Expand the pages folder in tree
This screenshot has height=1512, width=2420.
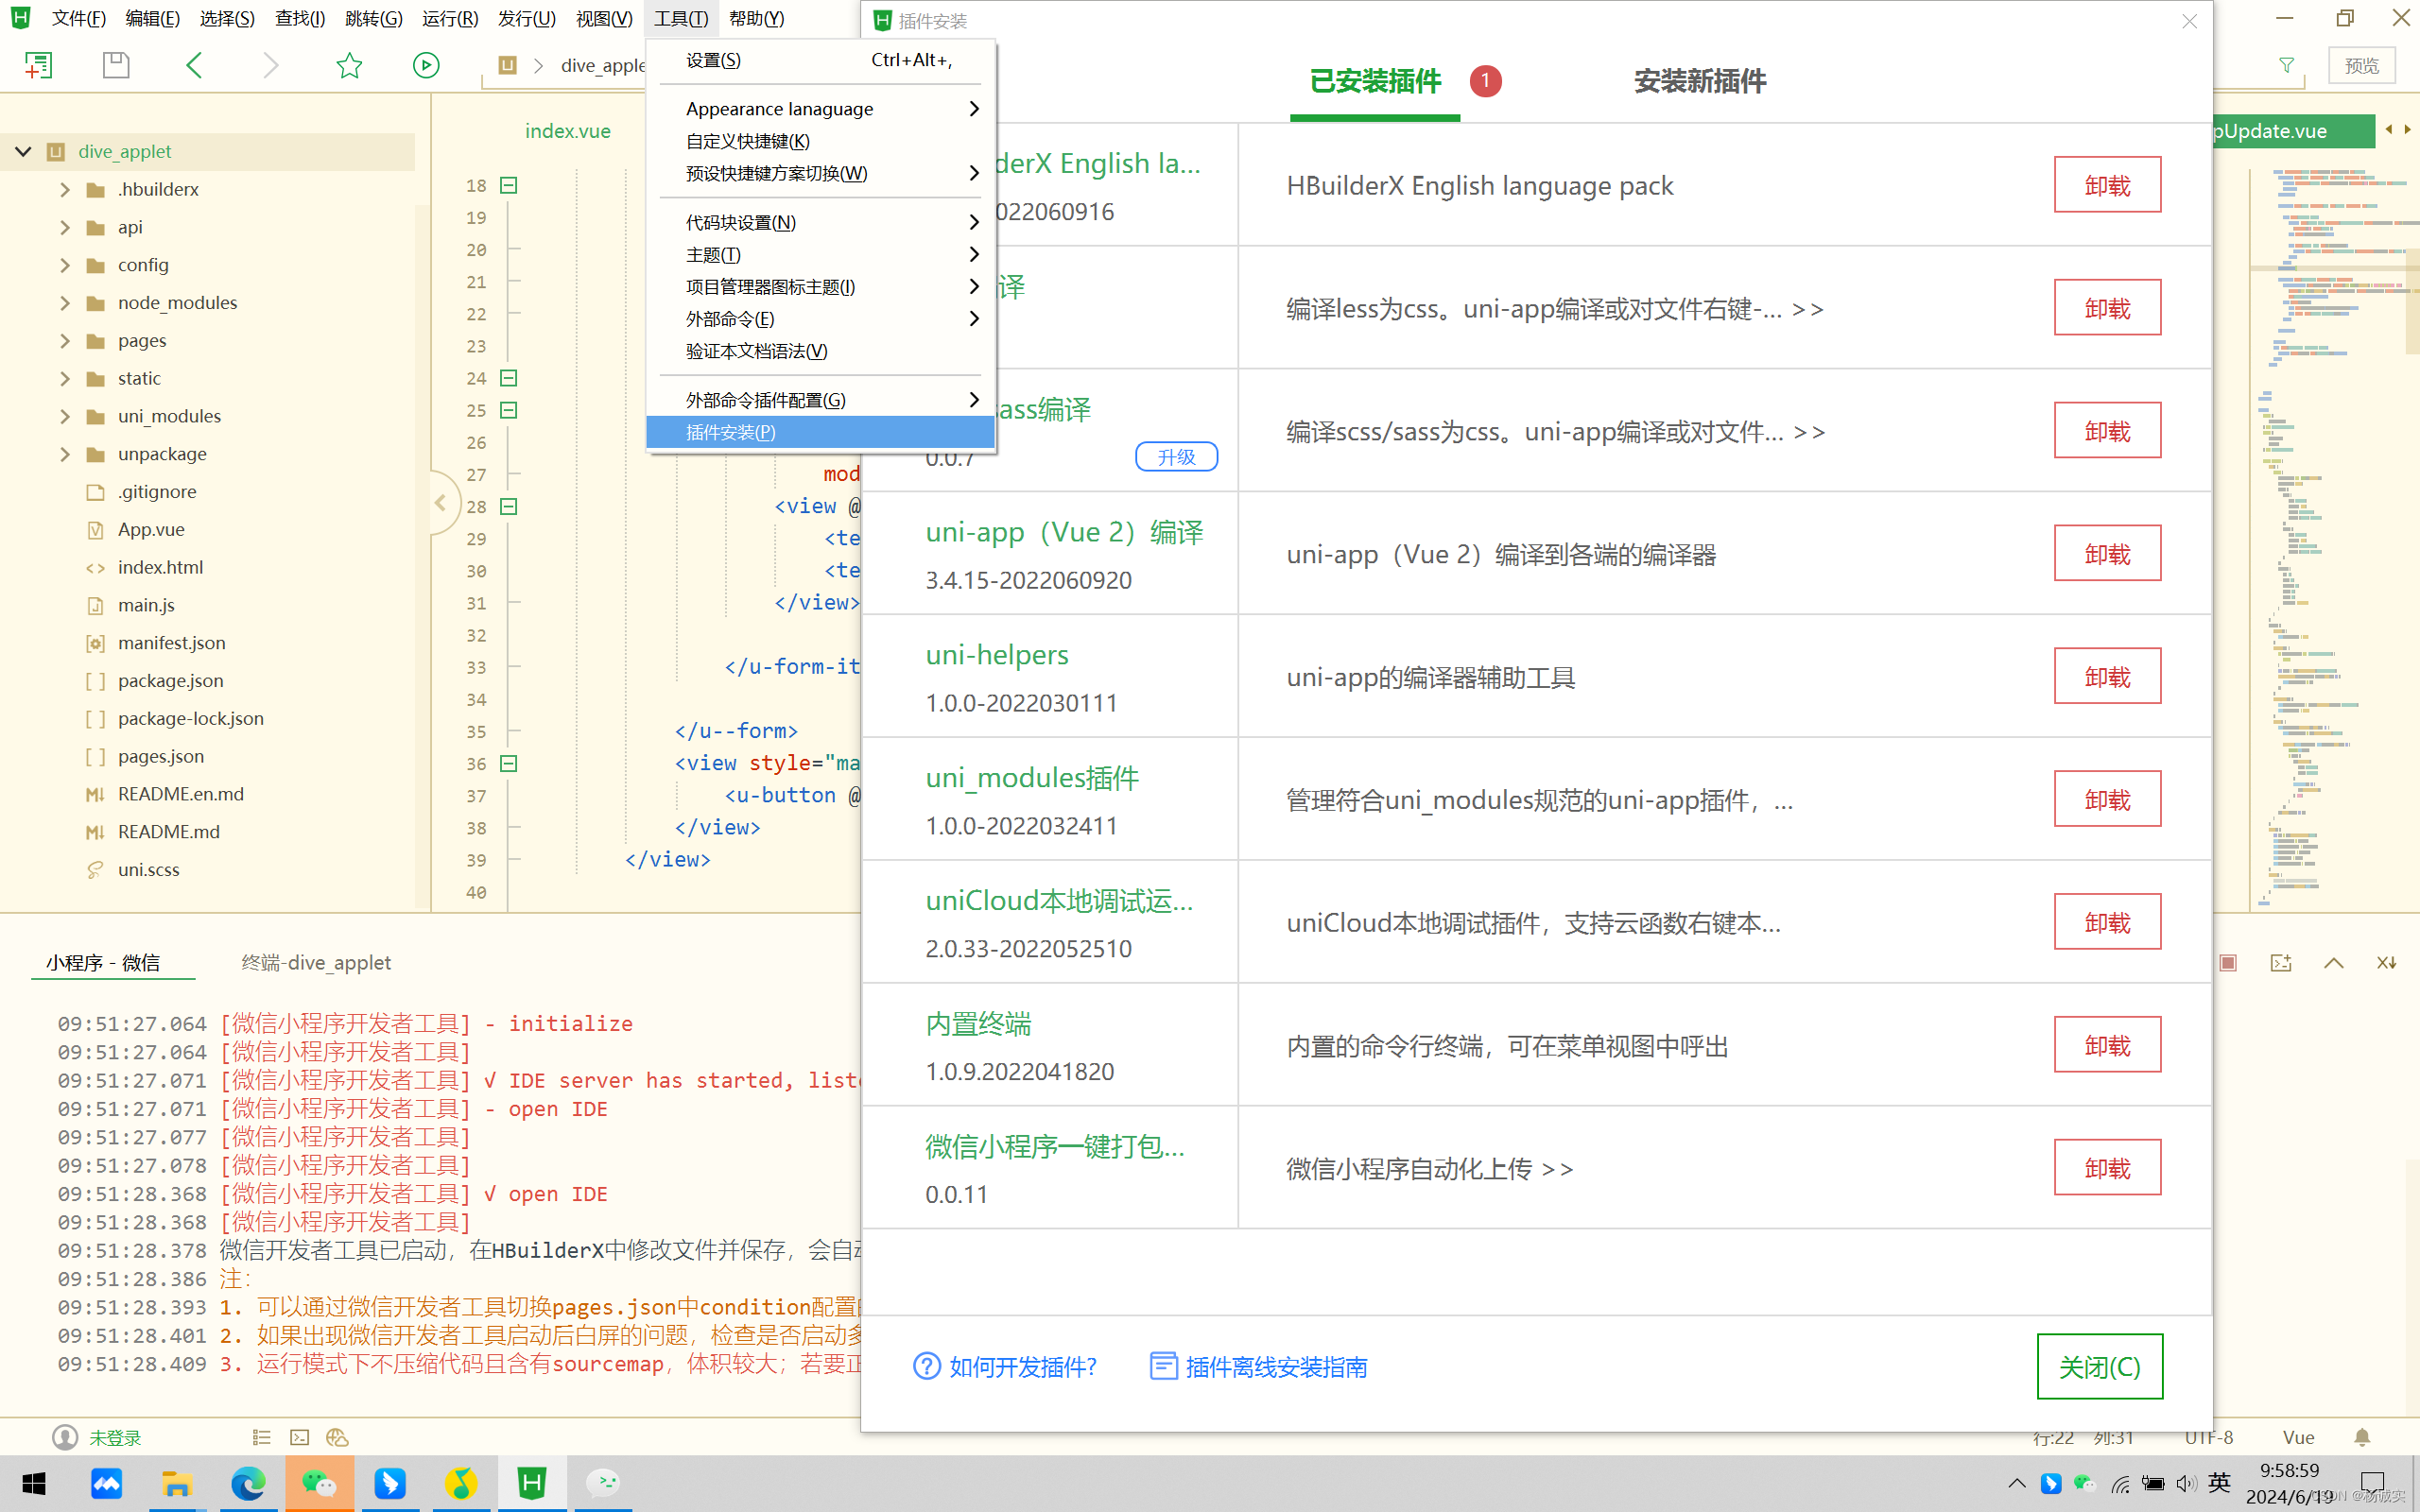[x=65, y=341]
